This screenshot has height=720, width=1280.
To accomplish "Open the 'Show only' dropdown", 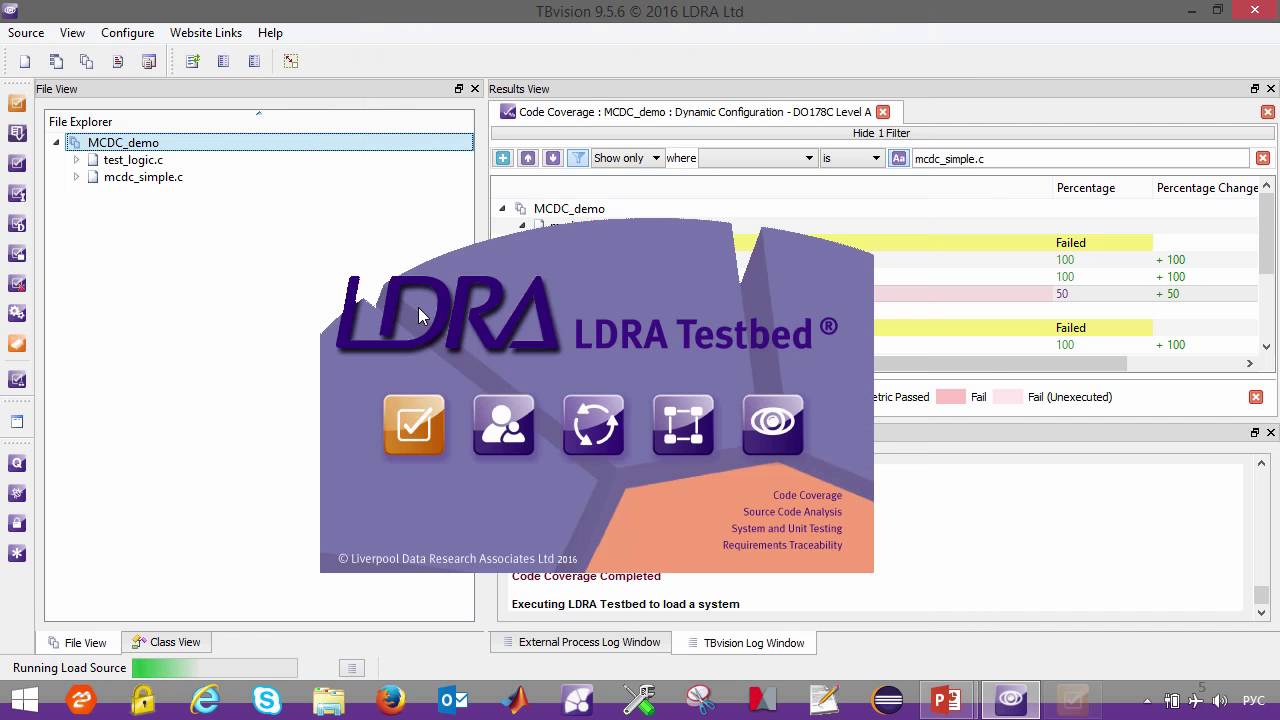I will pos(627,158).
